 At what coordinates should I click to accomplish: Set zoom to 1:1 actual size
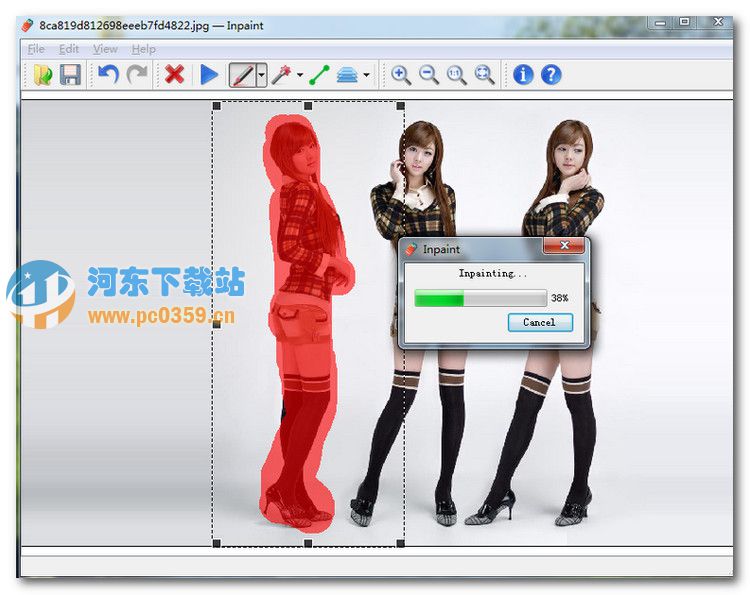(457, 75)
